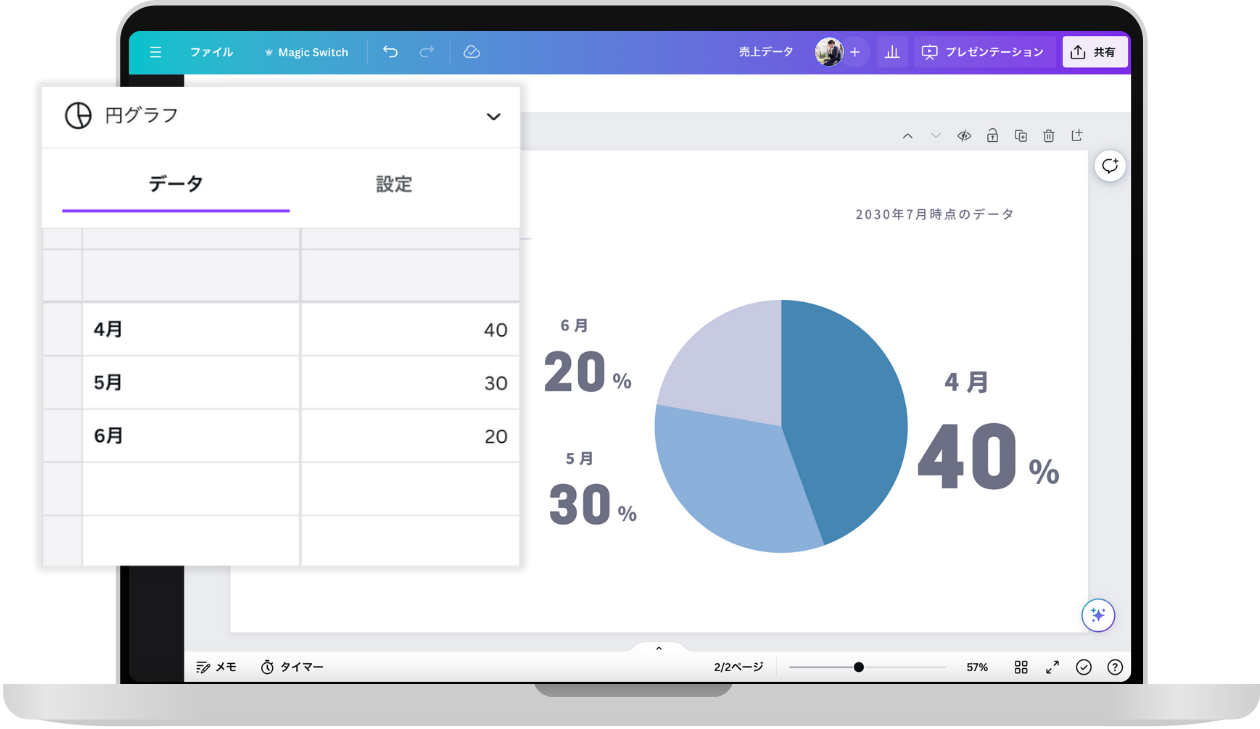1260x729 pixels.
Task: Open grid view of pages
Action: (1021, 667)
